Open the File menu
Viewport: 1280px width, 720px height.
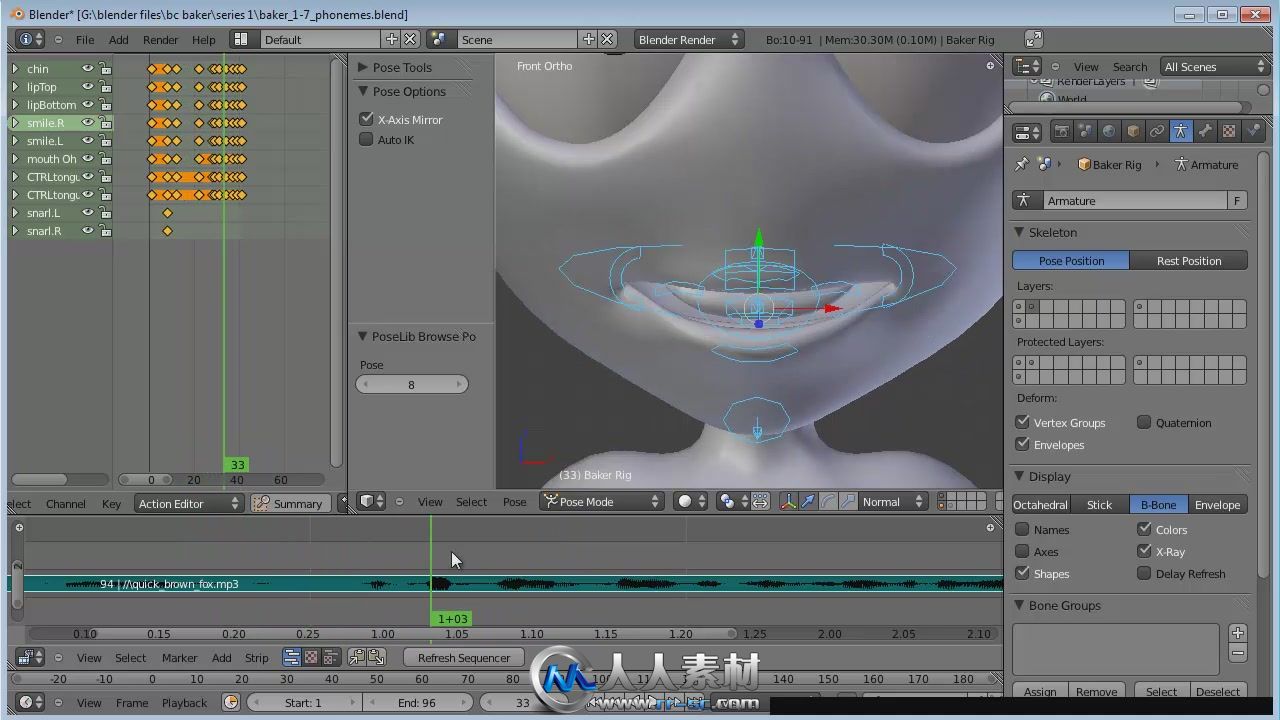(85, 40)
